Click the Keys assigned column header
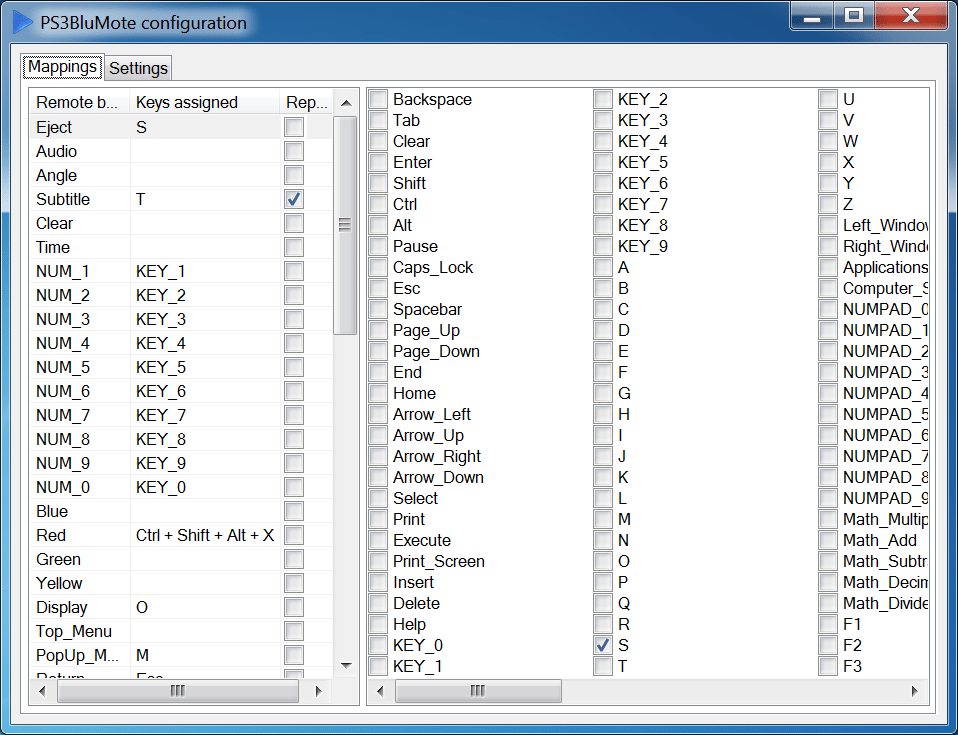The height and width of the screenshot is (735, 958). [x=205, y=102]
